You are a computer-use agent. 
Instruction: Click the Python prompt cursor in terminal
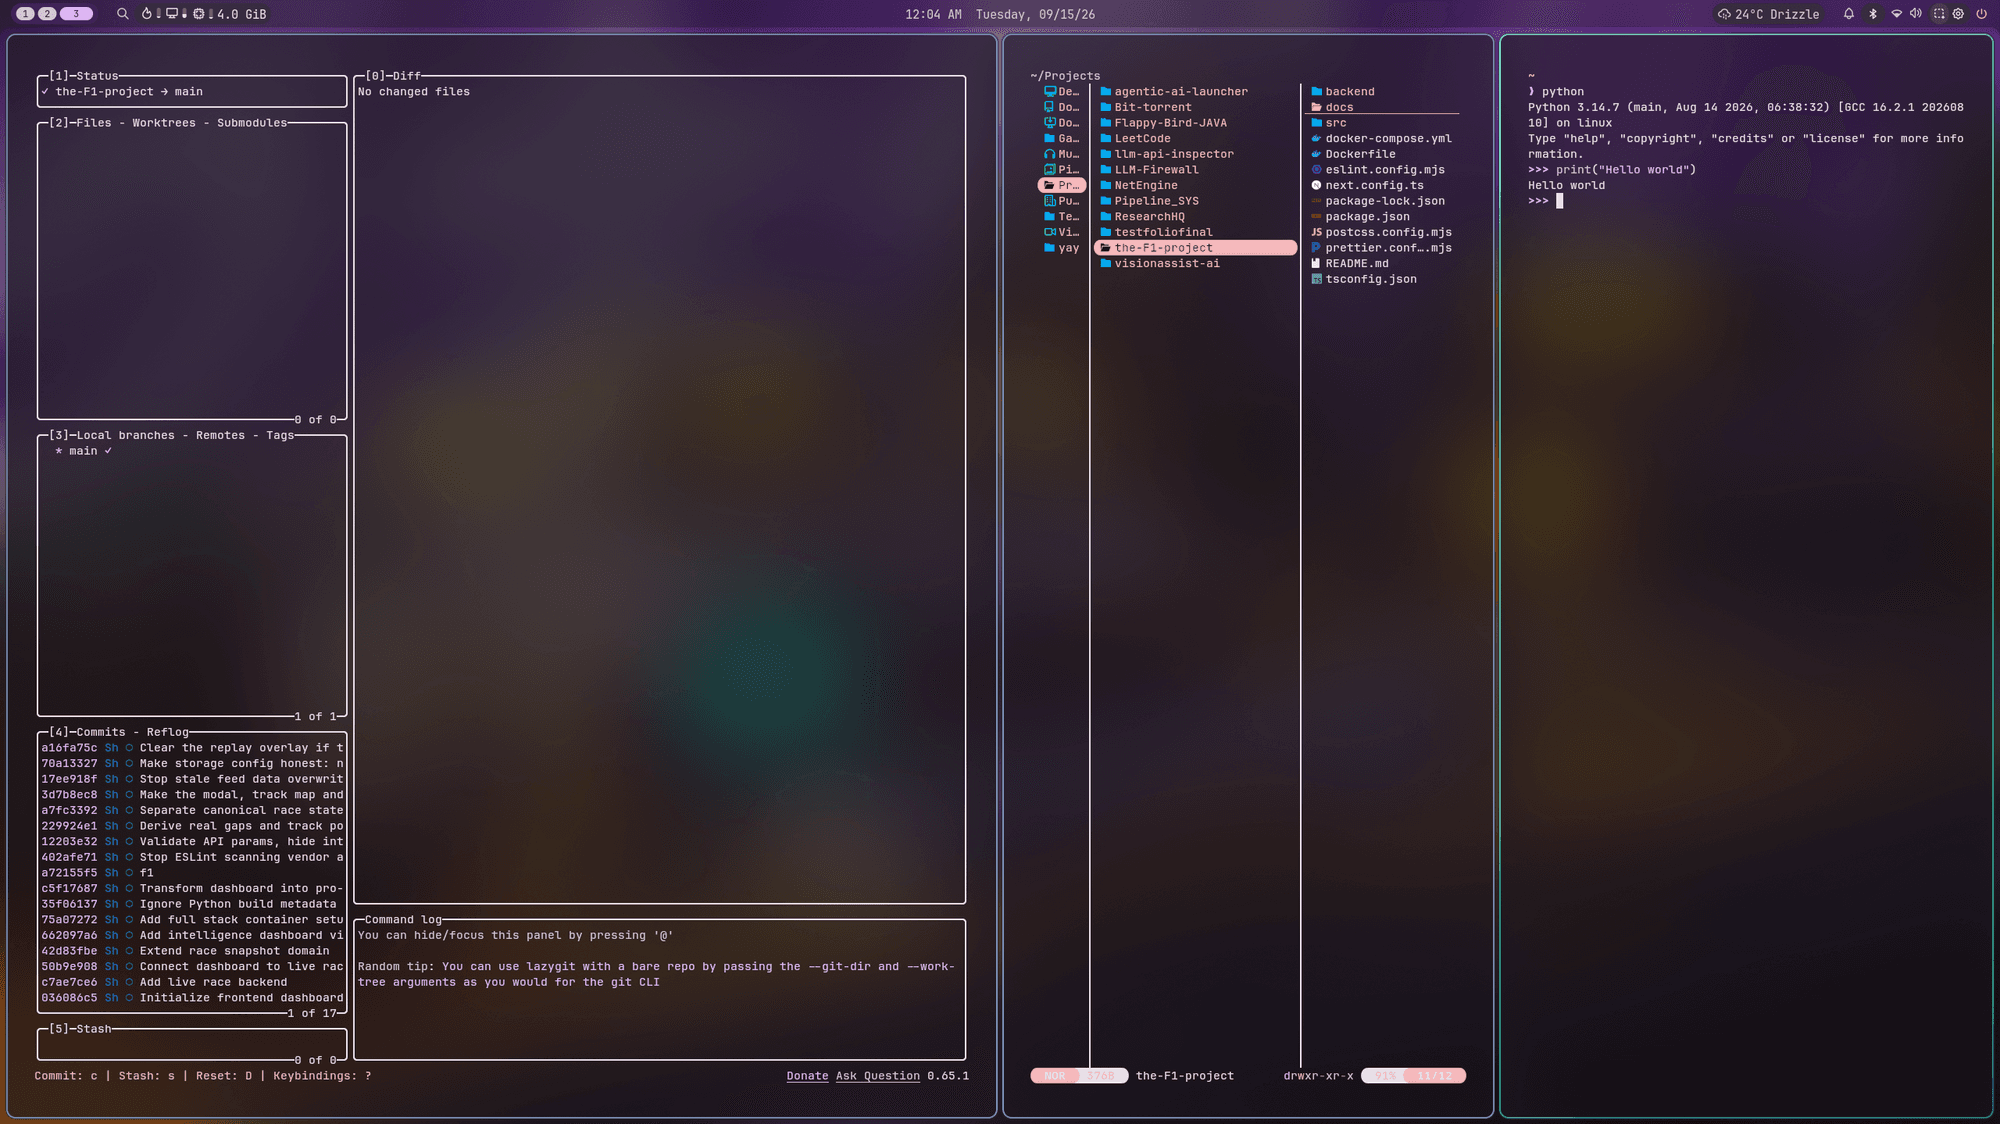[x=1559, y=201]
